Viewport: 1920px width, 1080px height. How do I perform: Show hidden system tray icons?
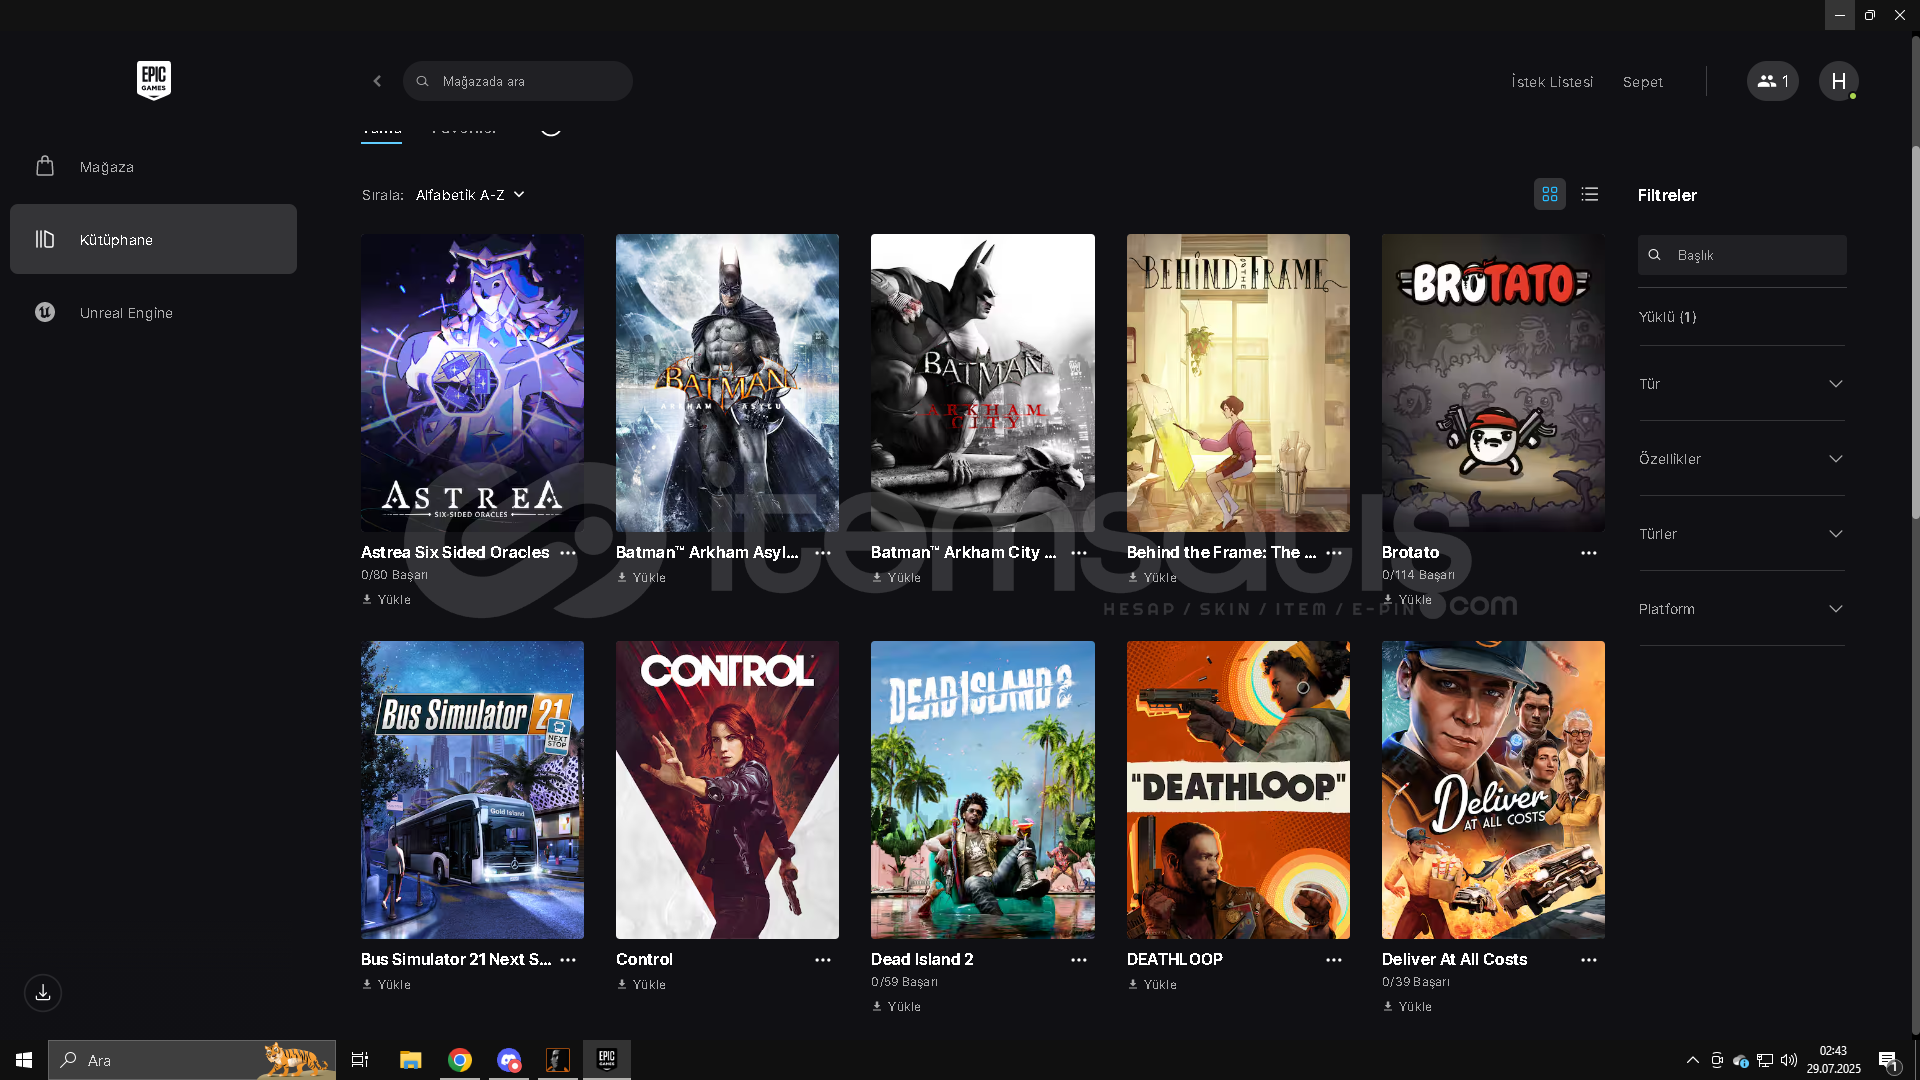1692,1060
